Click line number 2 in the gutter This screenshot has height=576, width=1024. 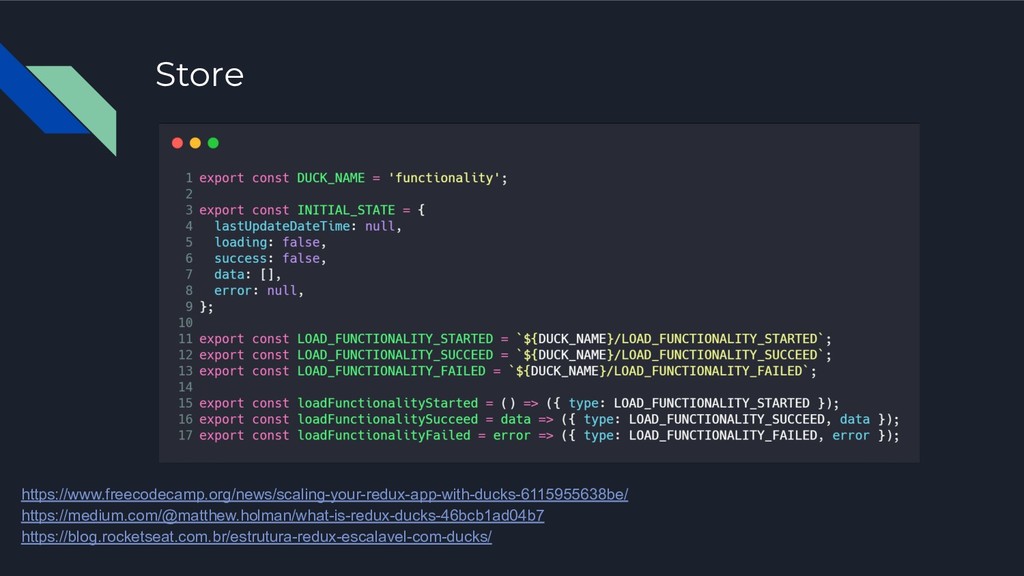[x=189, y=194]
